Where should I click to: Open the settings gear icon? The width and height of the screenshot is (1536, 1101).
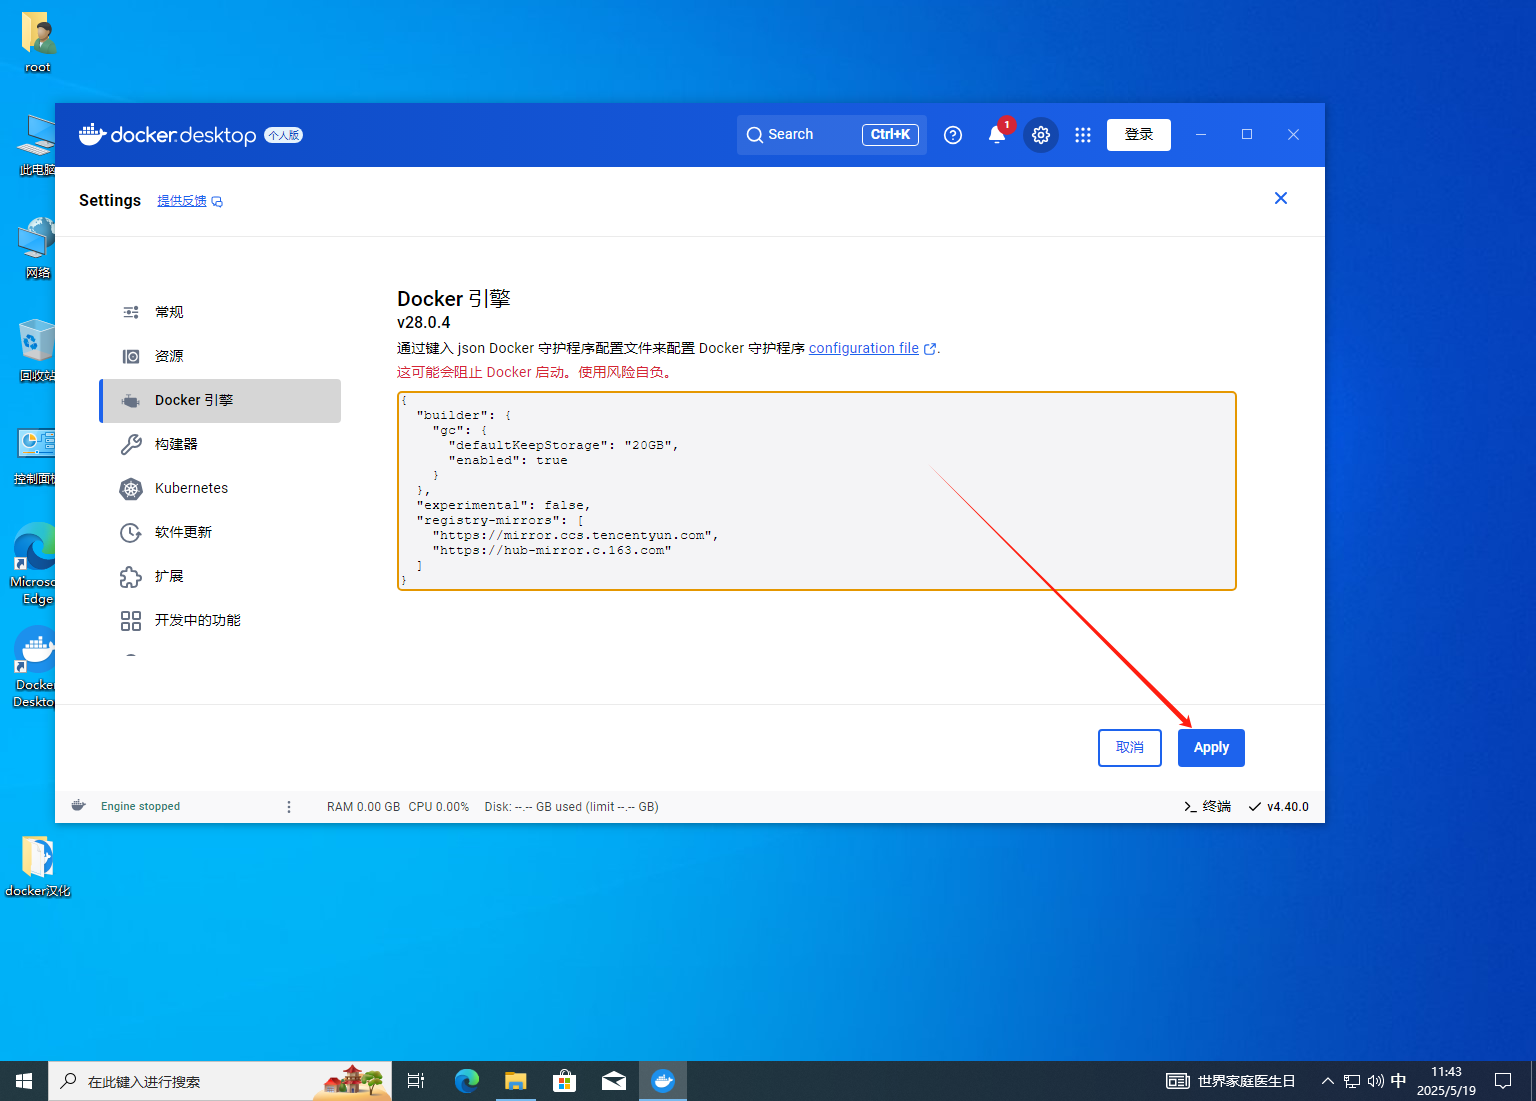click(1041, 135)
